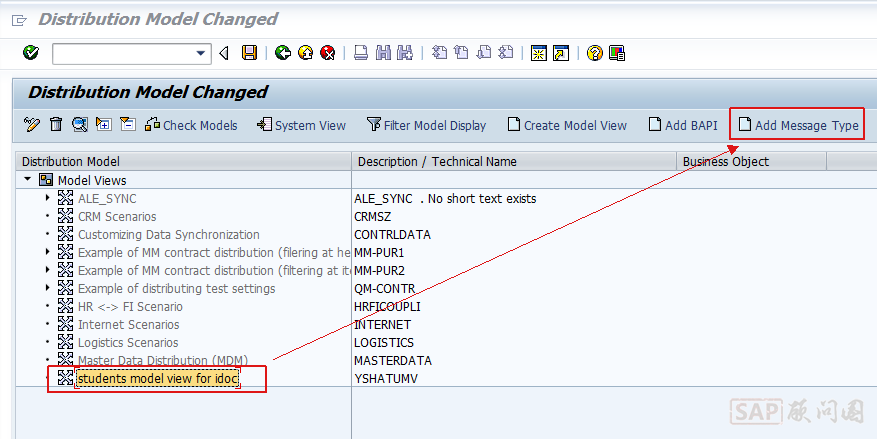Screen dimensions: 877x439
Task: Click the Print icon in the toolbar
Action: [361, 53]
